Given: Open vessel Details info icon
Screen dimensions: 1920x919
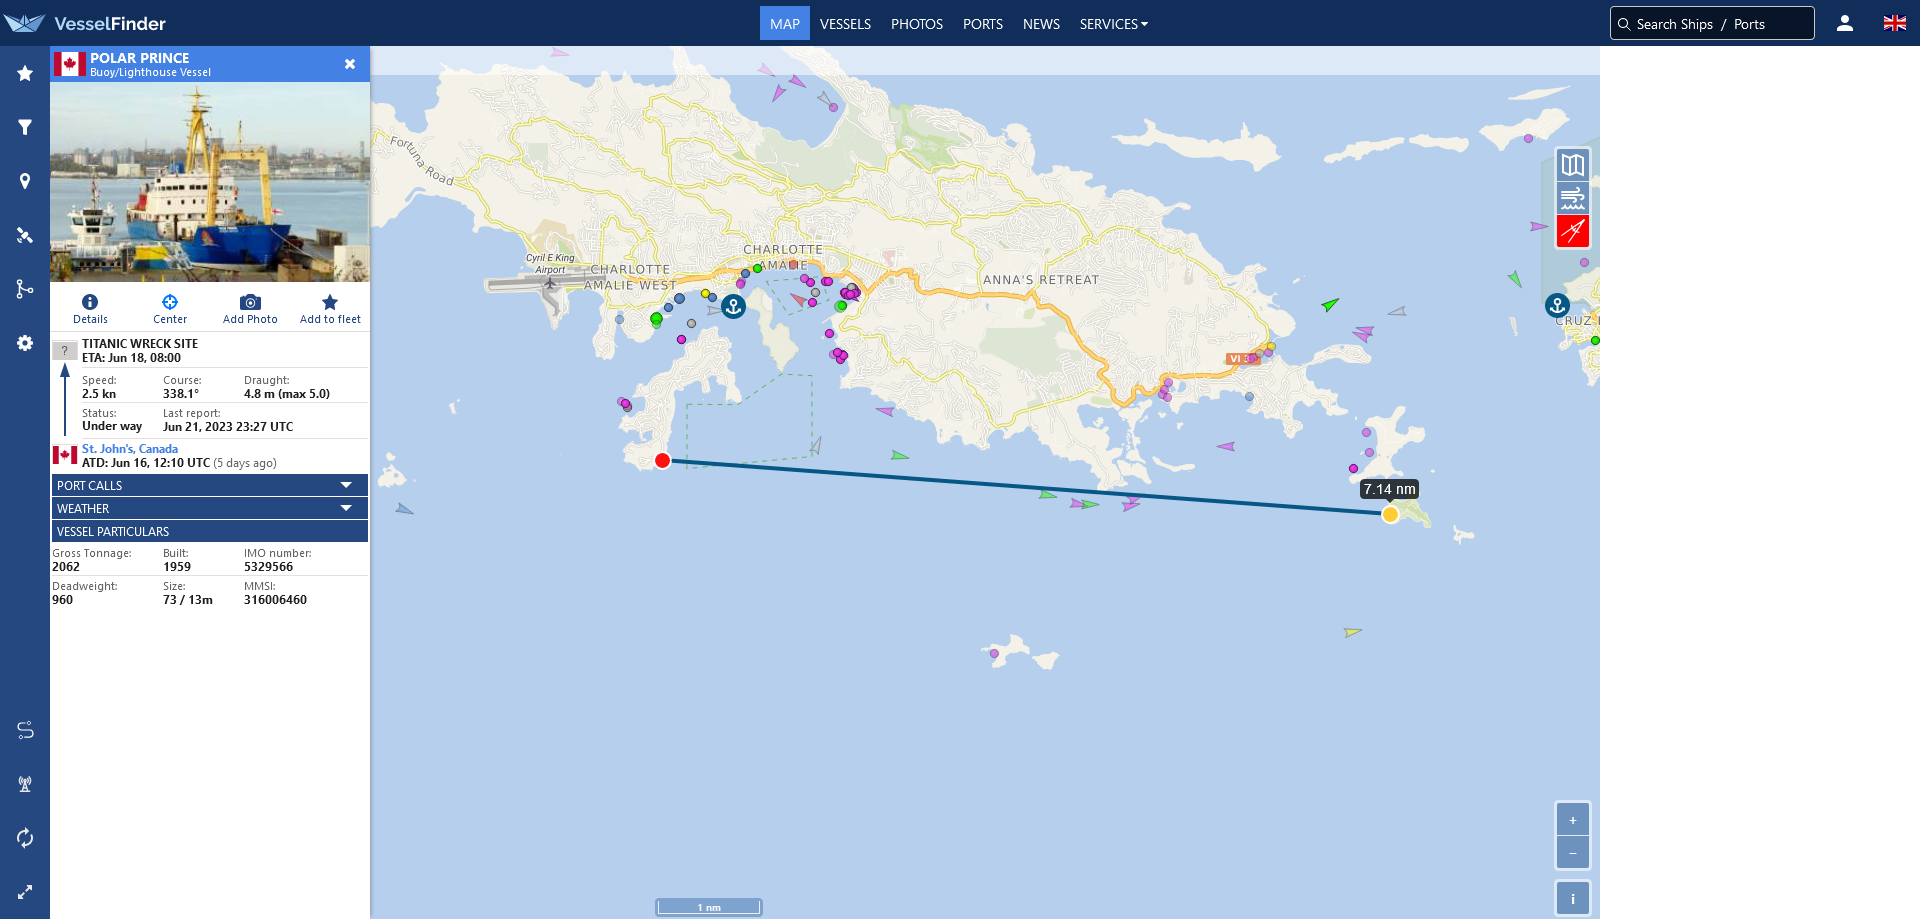Looking at the screenshot, I should [90, 309].
